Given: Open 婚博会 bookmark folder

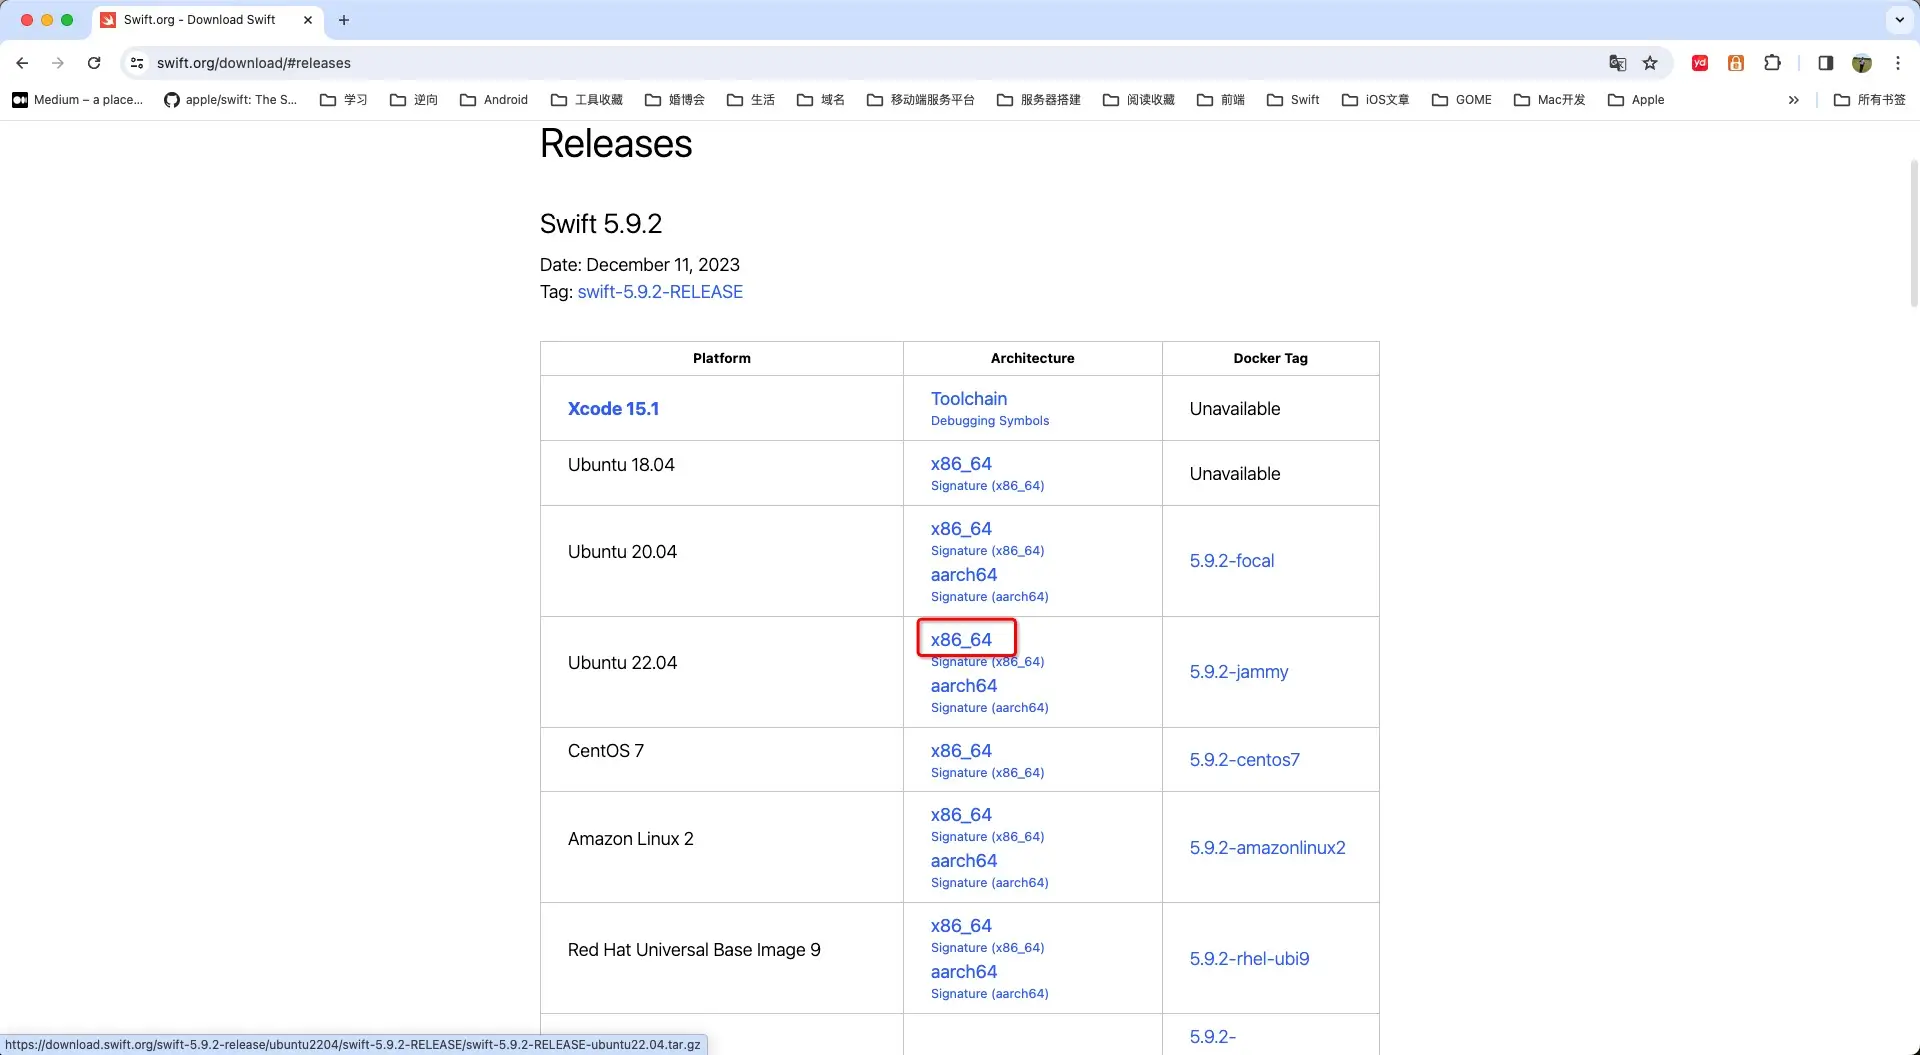Looking at the screenshot, I should [674, 100].
